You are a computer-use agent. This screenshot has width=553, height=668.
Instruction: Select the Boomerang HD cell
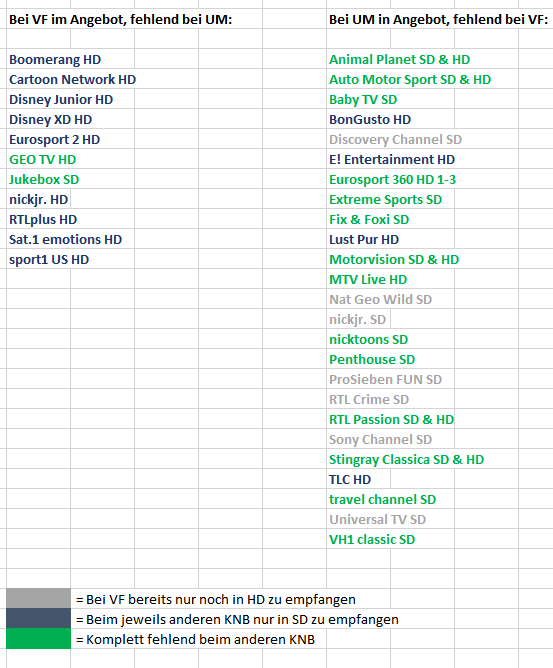pyautogui.click(x=55, y=60)
